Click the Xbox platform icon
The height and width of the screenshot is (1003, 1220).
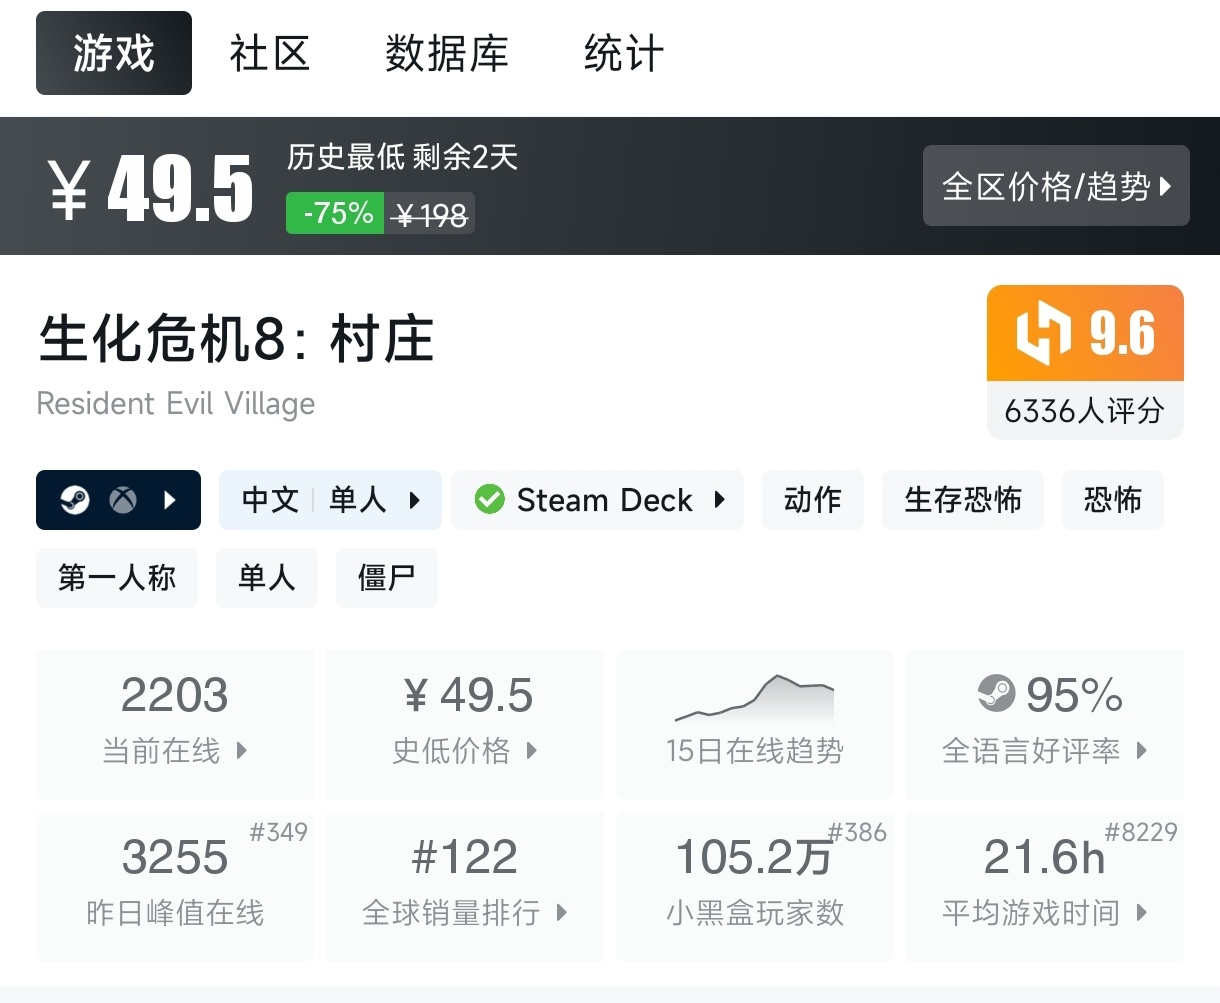[123, 500]
